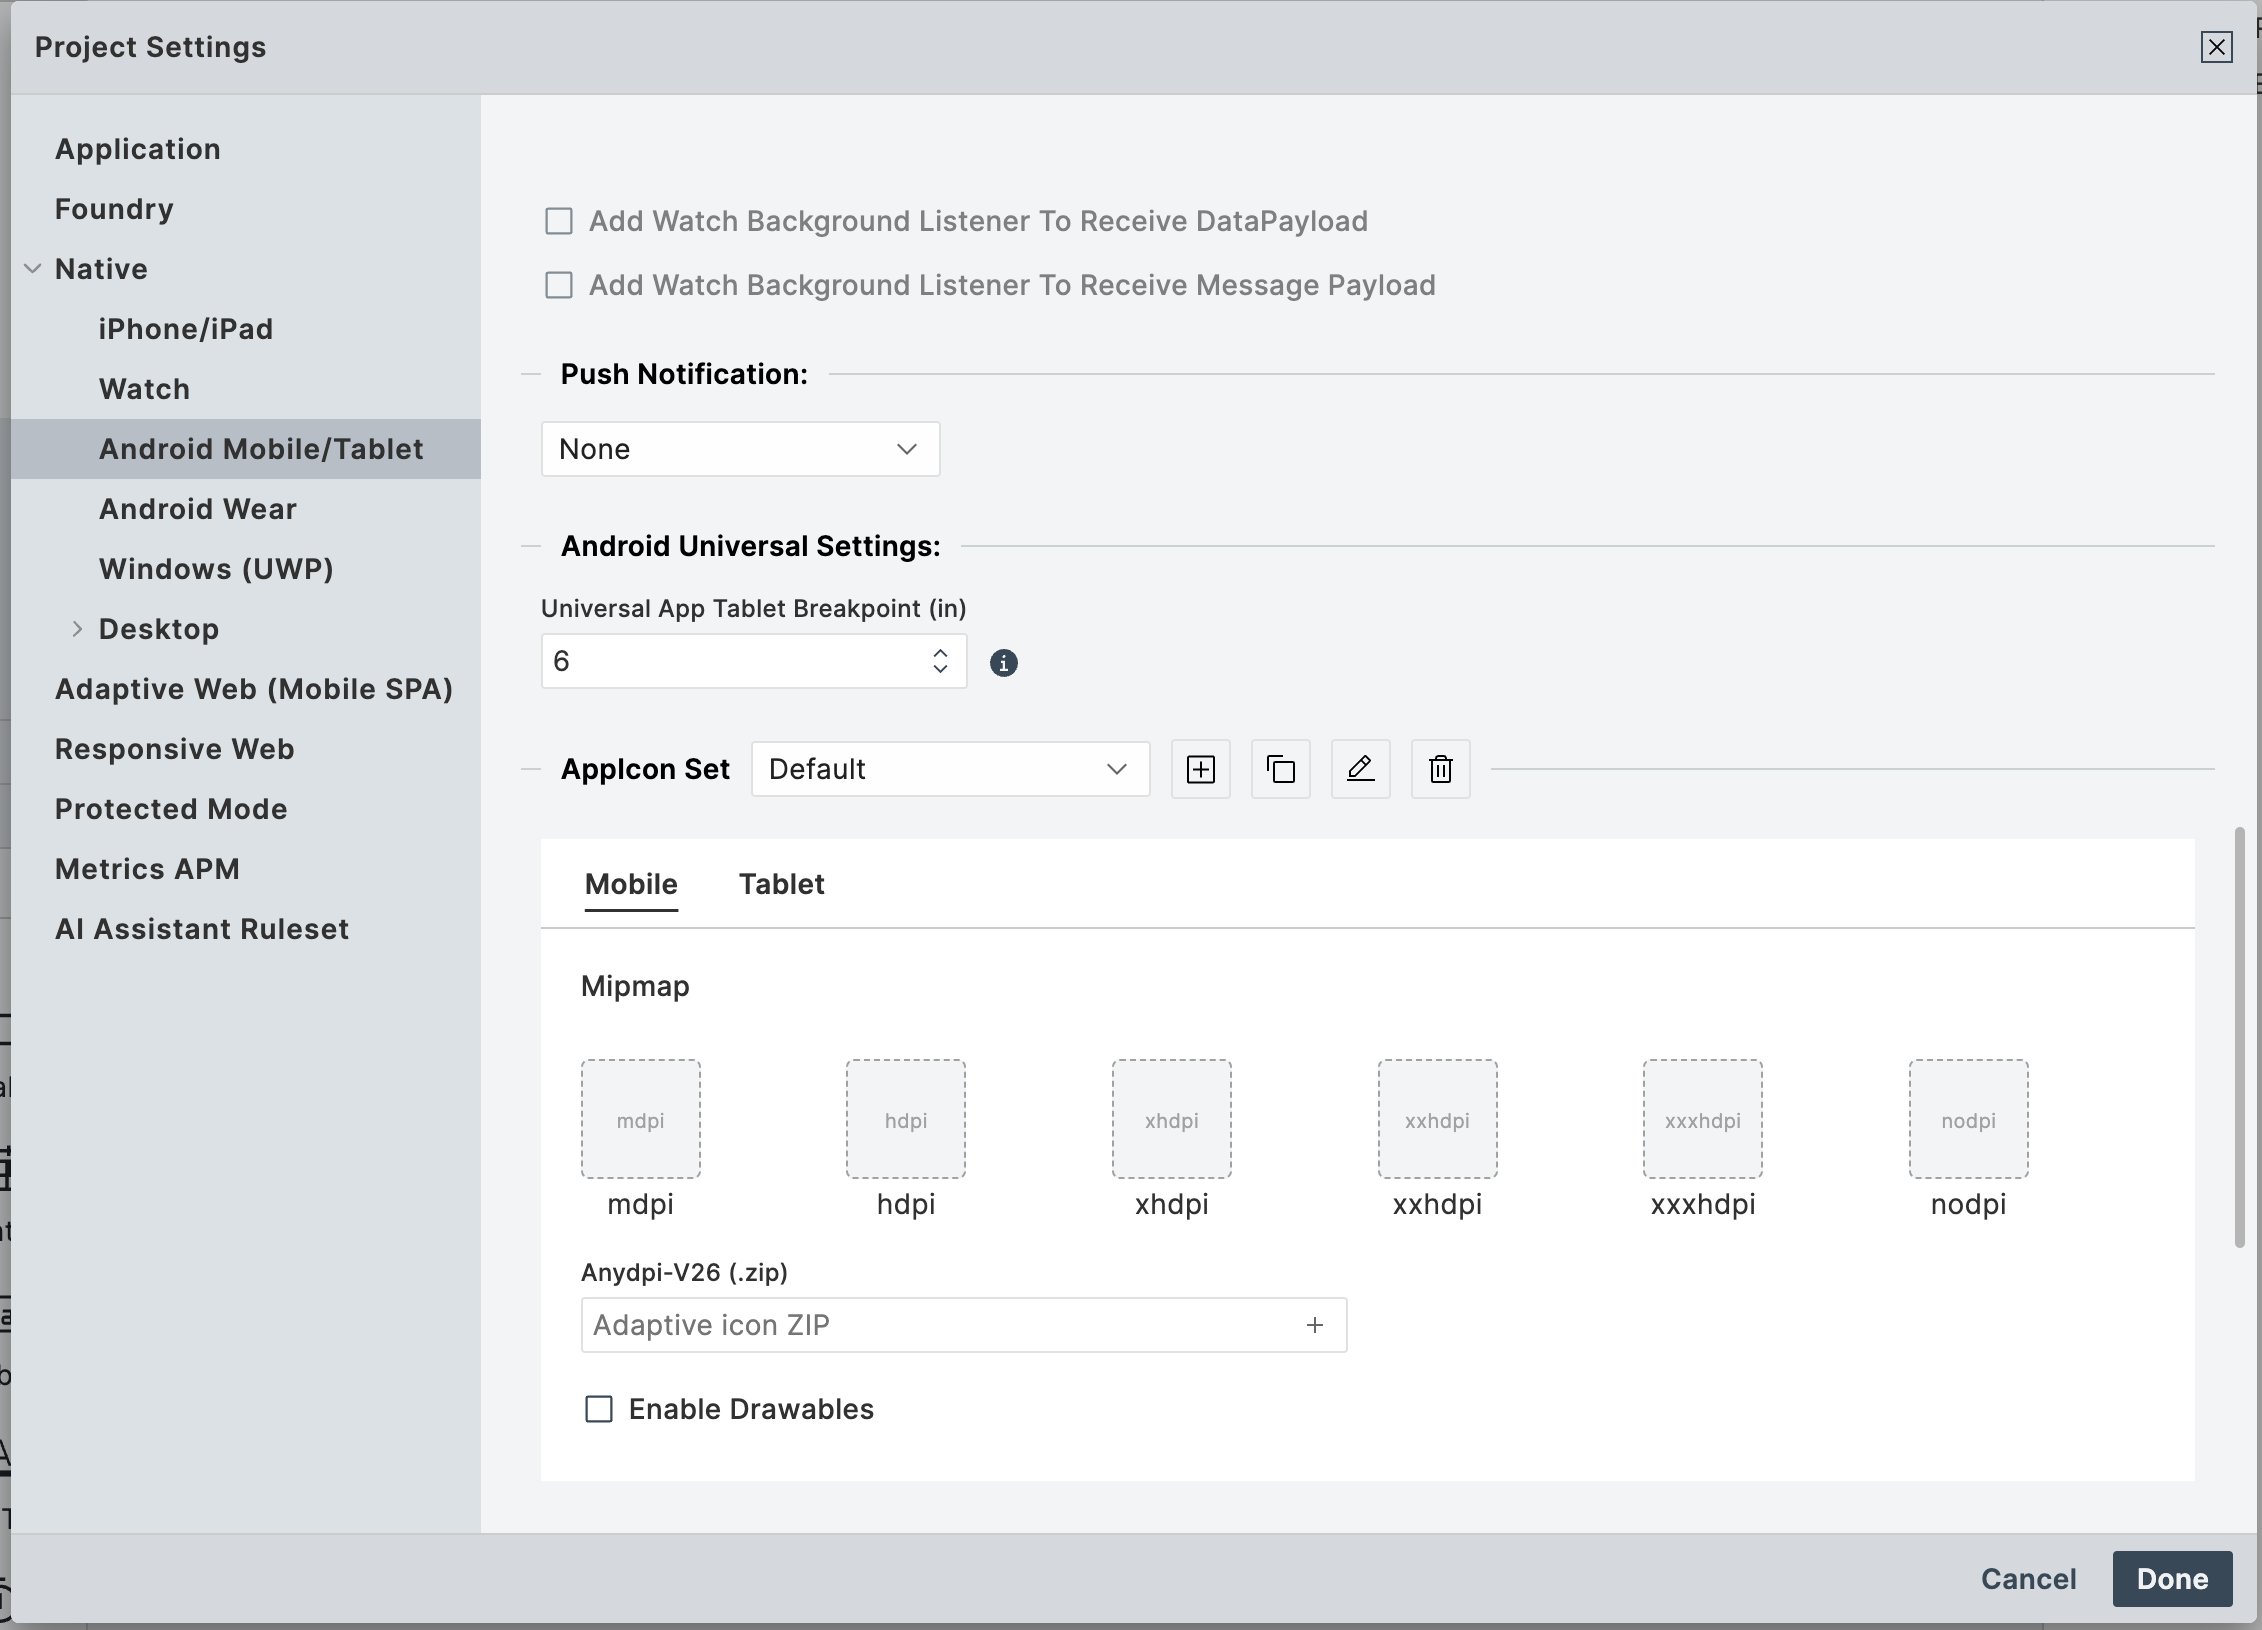2262x1630 pixels.
Task: Expand the Desktop tree node
Action: click(77, 629)
